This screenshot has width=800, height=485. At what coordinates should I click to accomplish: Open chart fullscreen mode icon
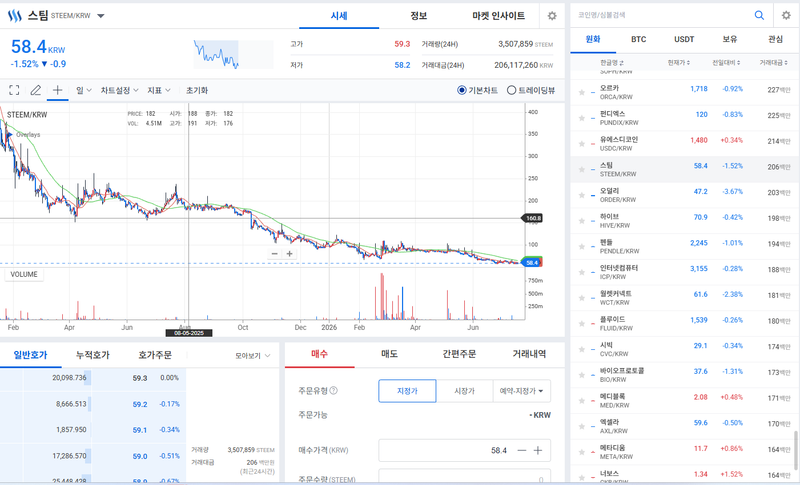[x=14, y=90]
